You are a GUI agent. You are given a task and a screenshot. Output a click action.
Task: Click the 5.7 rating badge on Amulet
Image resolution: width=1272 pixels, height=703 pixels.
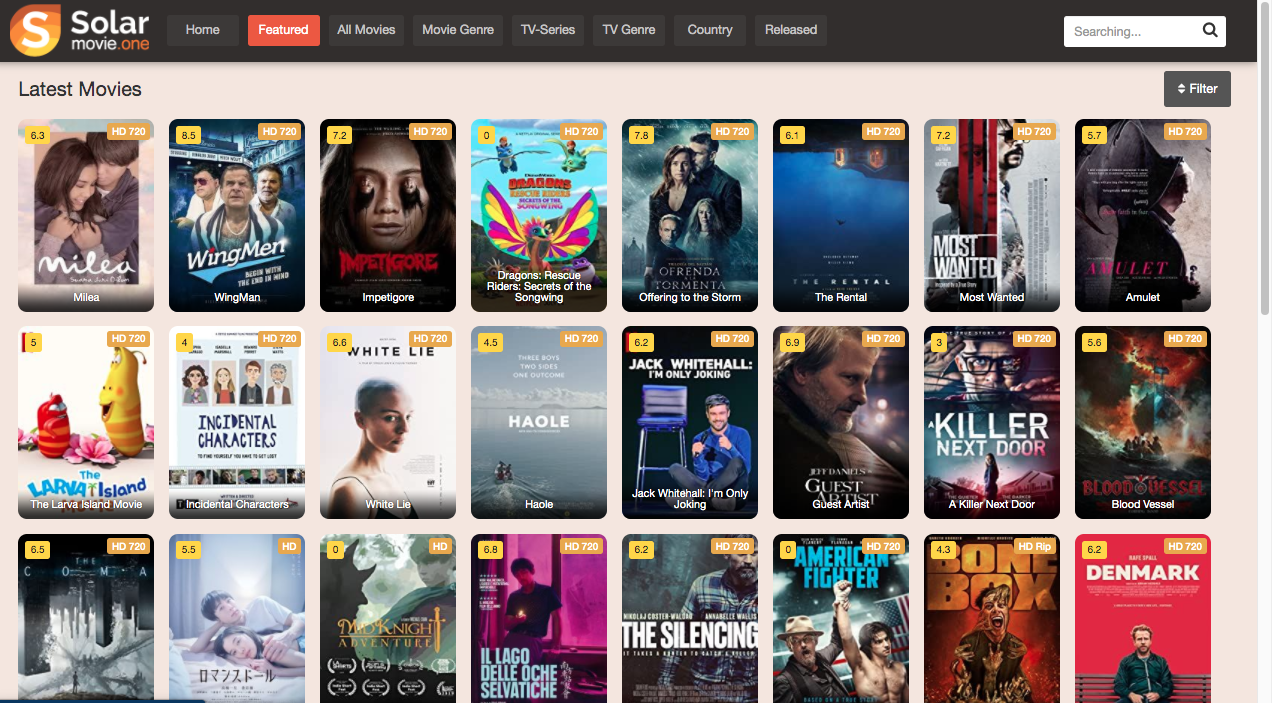[x=1094, y=135]
